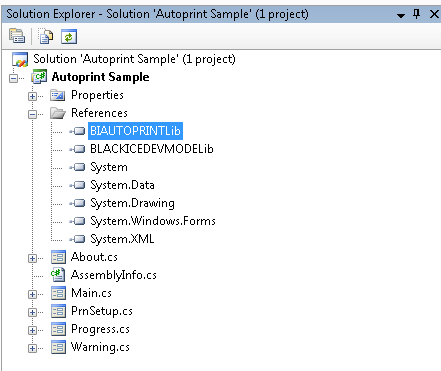Collapse the References folder node

tap(32, 114)
